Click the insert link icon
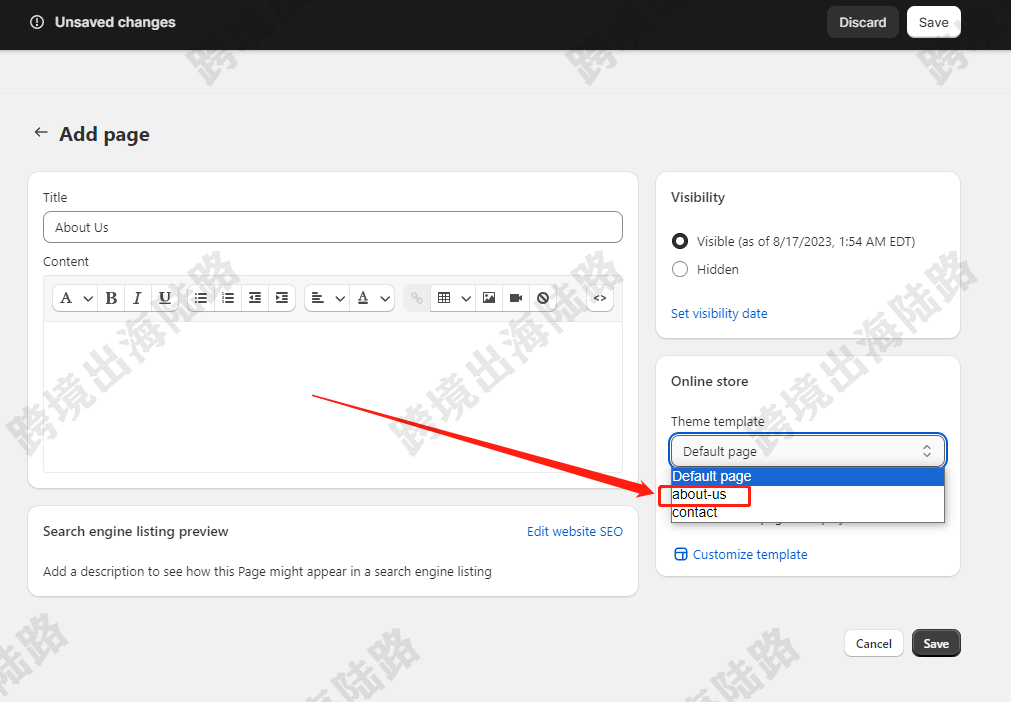This screenshot has width=1011, height=702. tap(417, 298)
